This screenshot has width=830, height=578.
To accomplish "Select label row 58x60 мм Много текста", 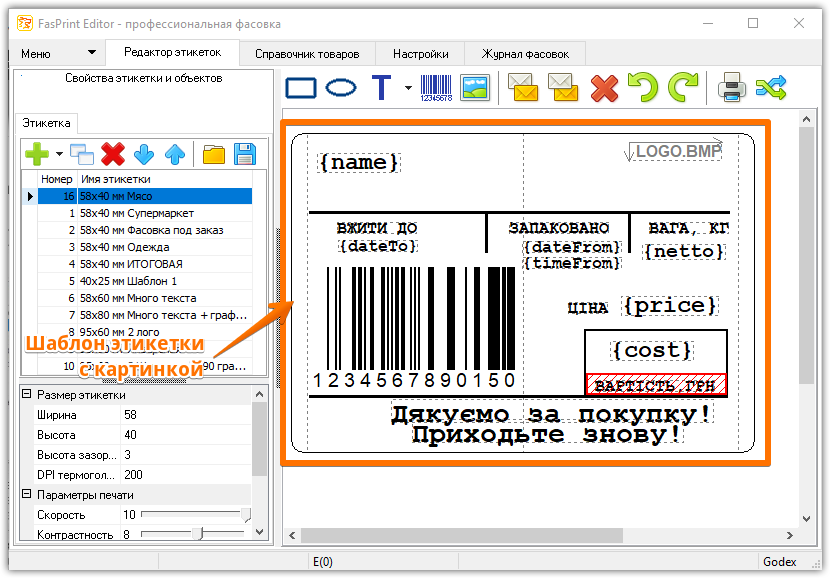I will click(x=145, y=298).
